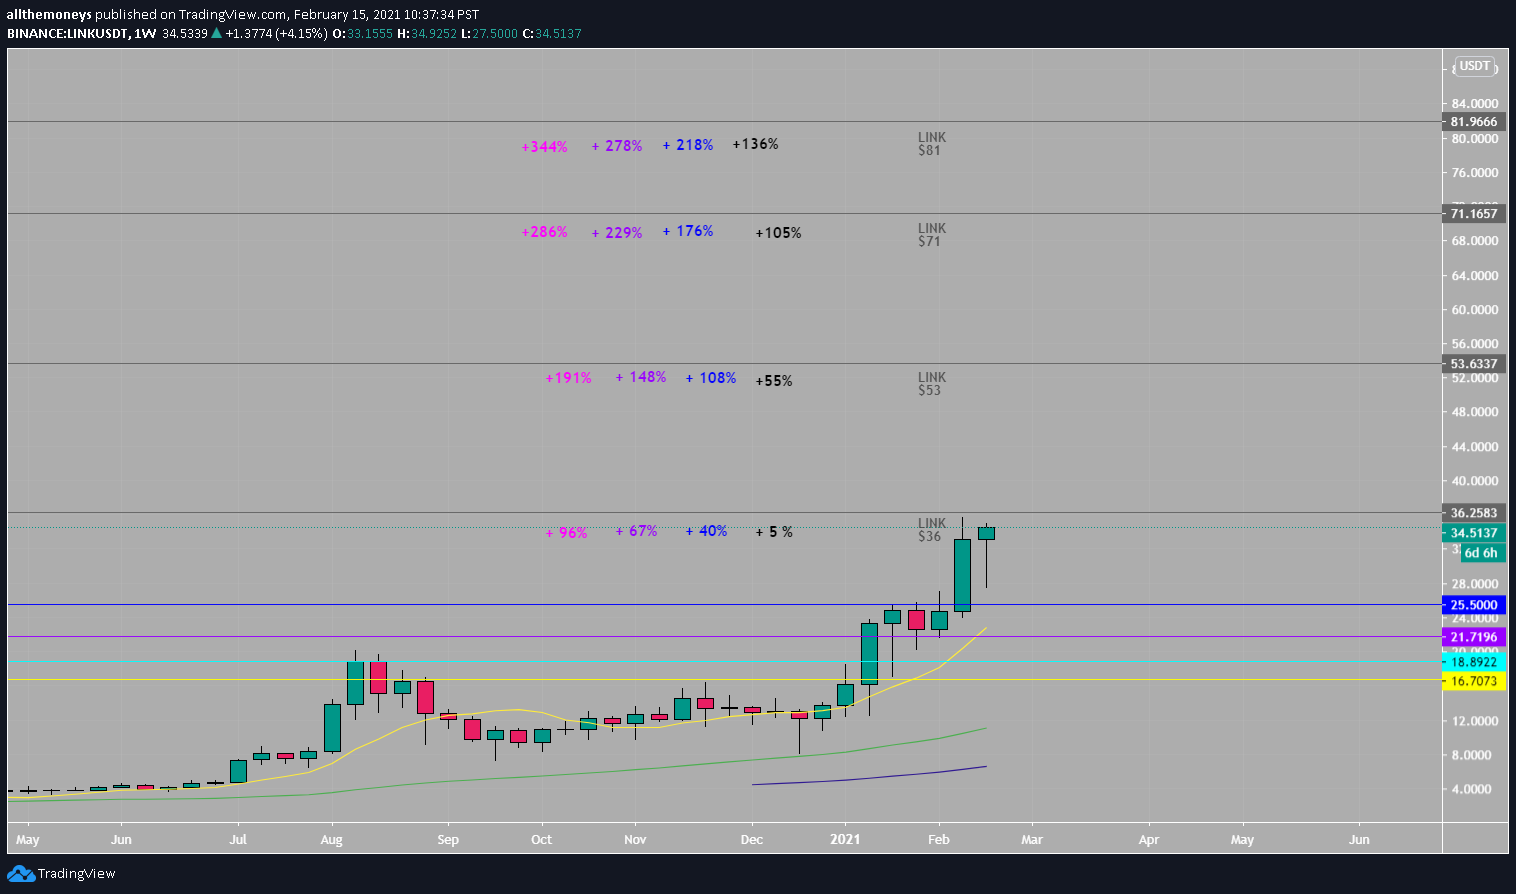1516x894 pixels.
Task: Click the + 176% blue annotation
Action: pos(688,231)
